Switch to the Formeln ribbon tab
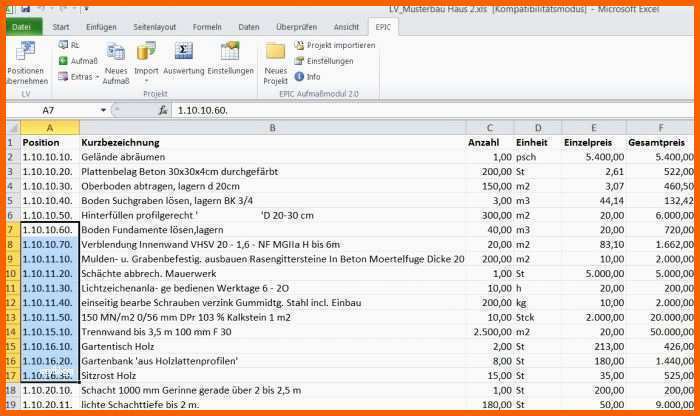The height and width of the screenshot is (416, 700). point(207,27)
